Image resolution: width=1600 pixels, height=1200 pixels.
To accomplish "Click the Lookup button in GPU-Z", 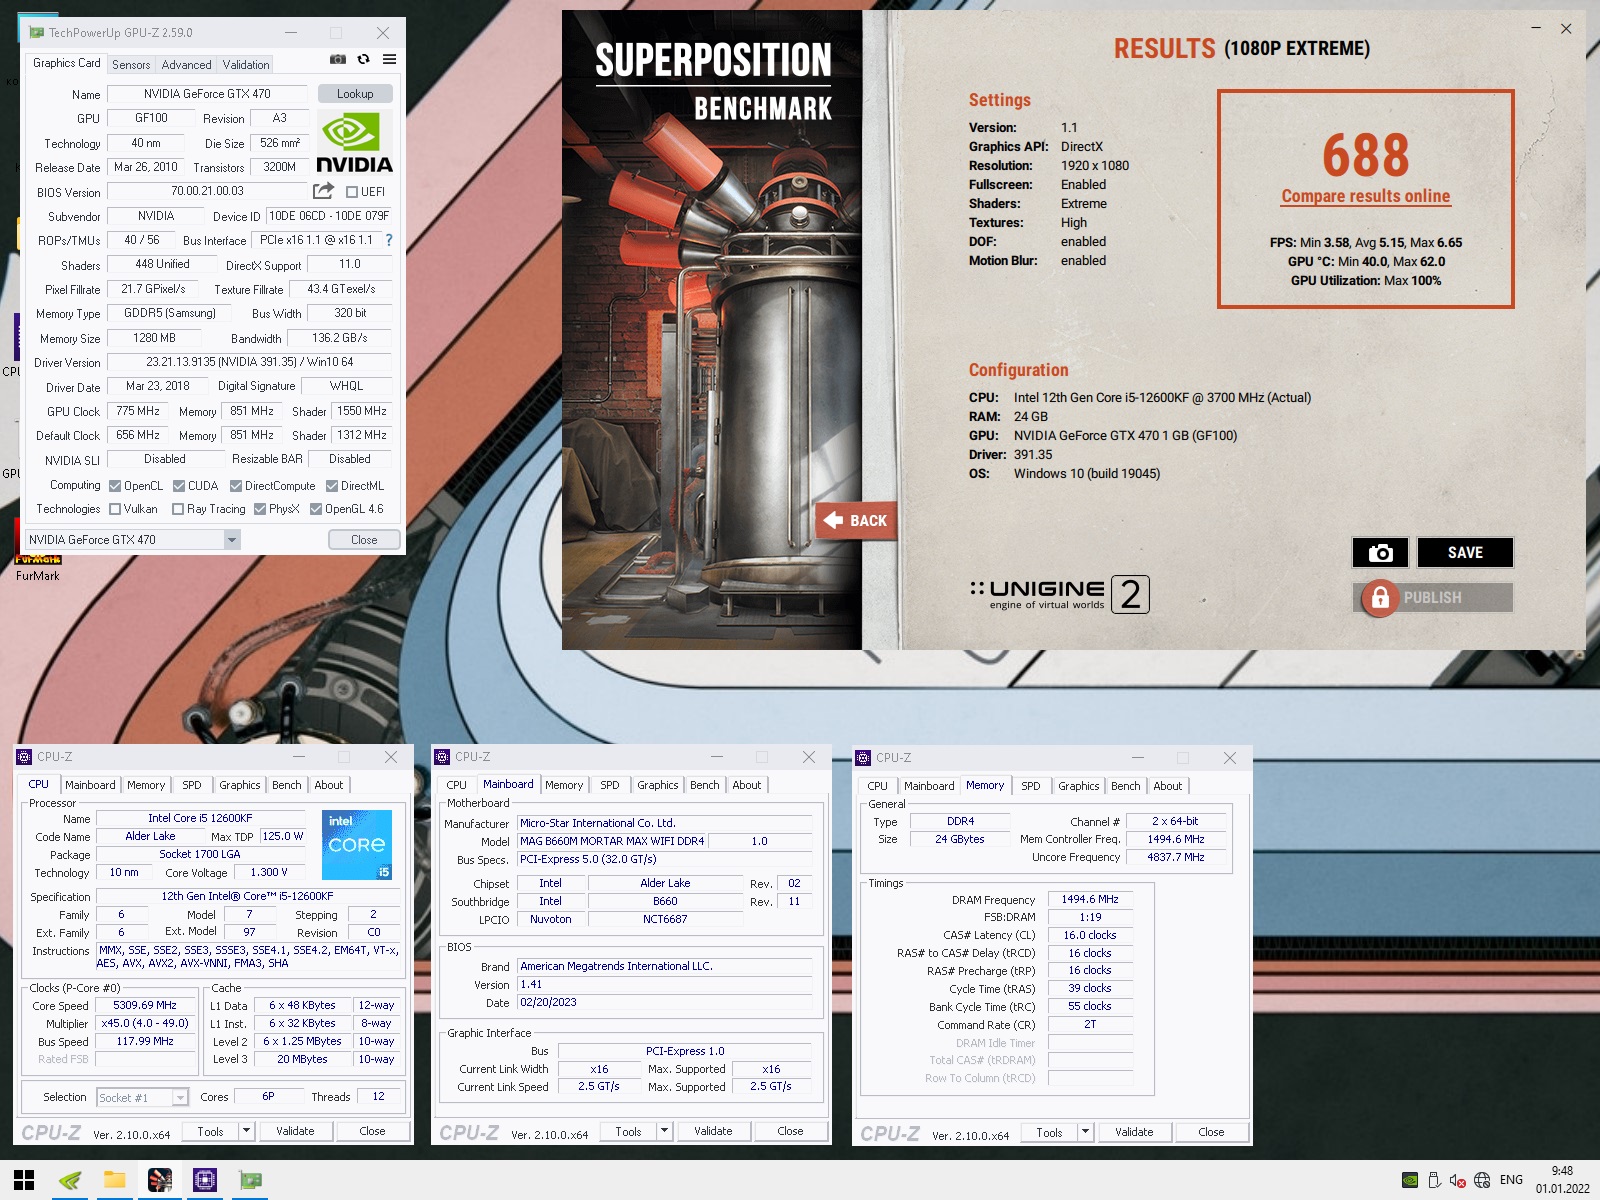I will (355, 94).
